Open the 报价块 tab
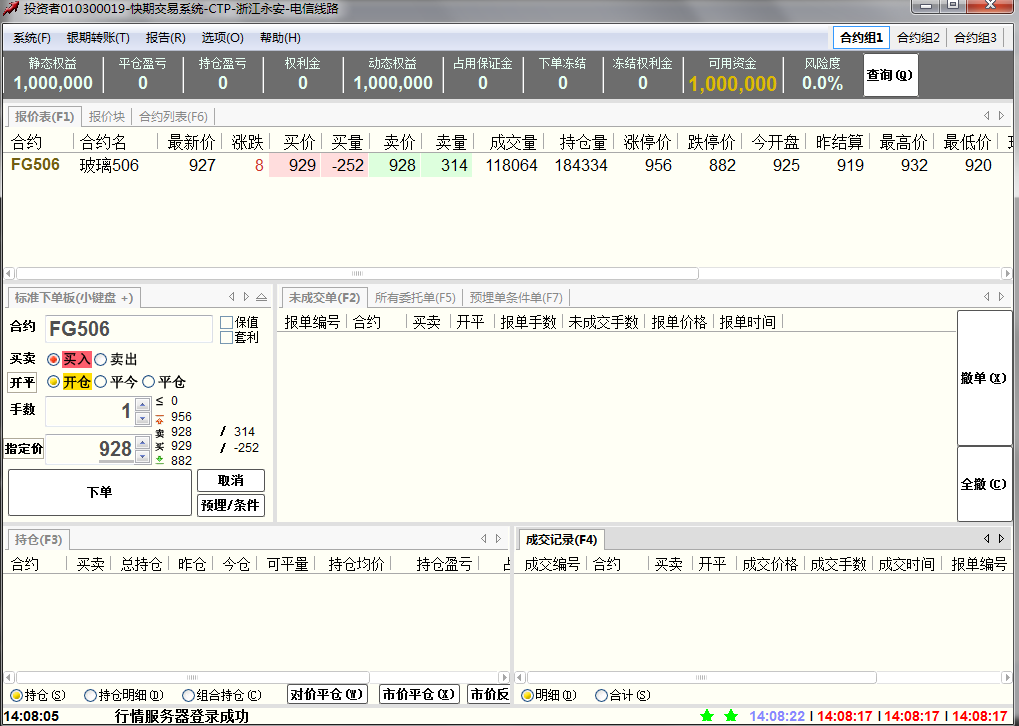Image resolution: width=1019 pixels, height=726 pixels. coord(107,117)
